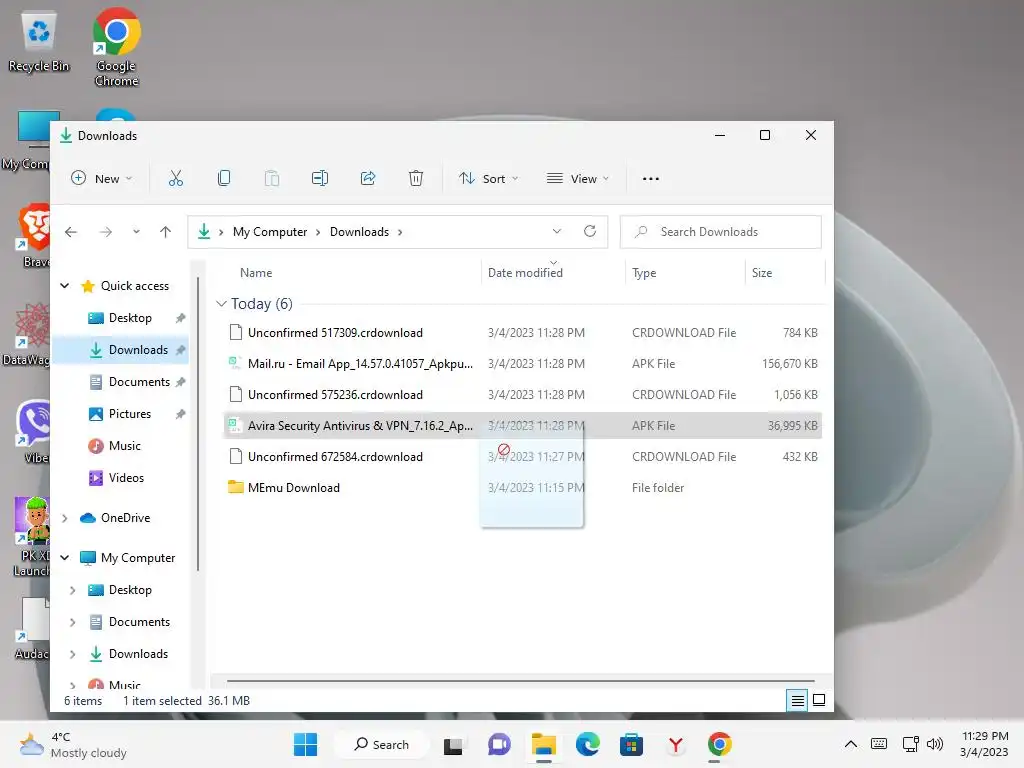
Task: Switch to large thumbnails view icon
Action: (x=819, y=701)
